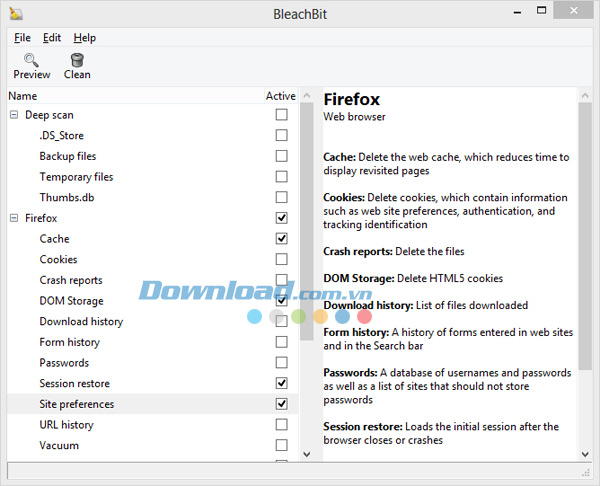Click the 'Session restore:' description label
600x486 pixels.
tap(363, 426)
